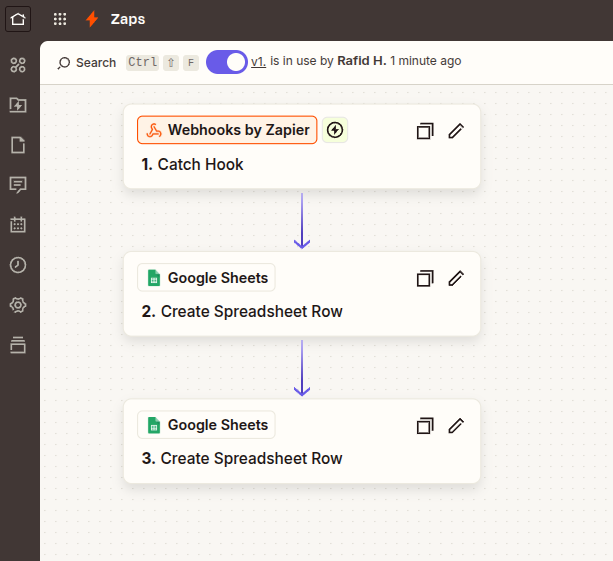Image resolution: width=613 pixels, height=561 pixels.
Task: Open the settings gear sidebar icon
Action: [18, 305]
